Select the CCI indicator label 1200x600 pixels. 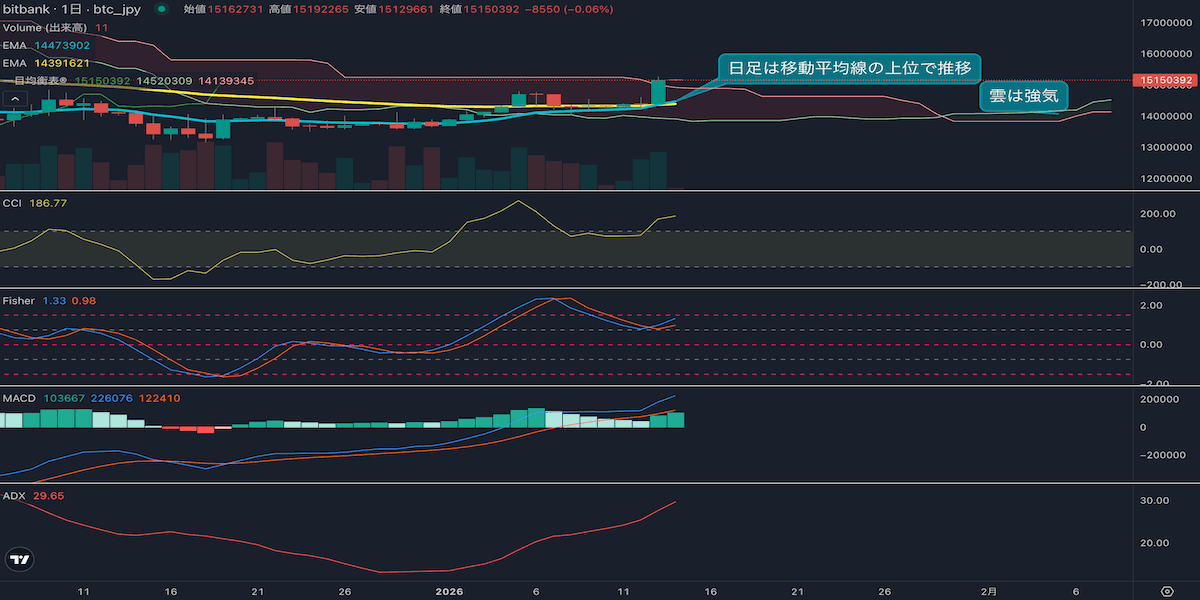click(x=13, y=203)
